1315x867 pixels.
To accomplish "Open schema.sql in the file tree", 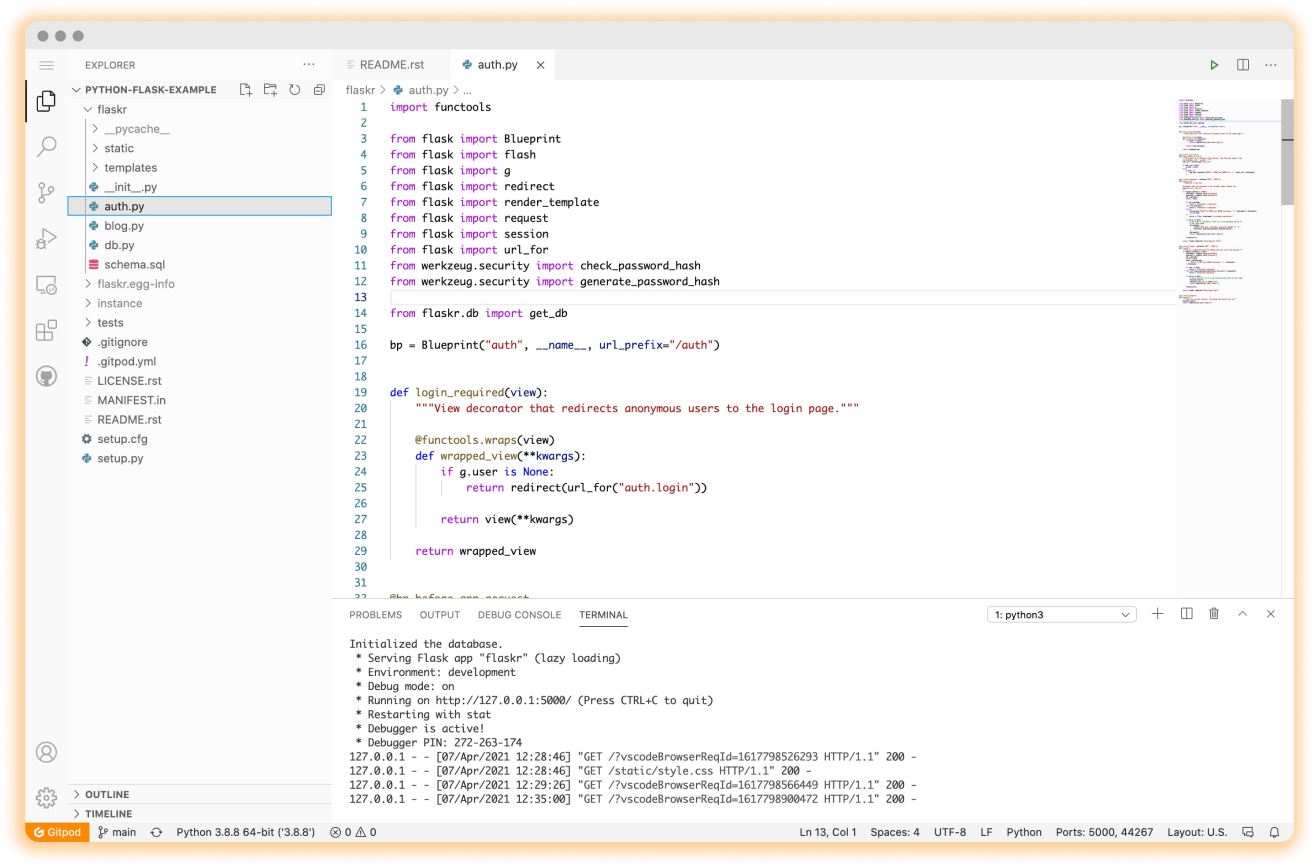I will (x=199, y=265).
